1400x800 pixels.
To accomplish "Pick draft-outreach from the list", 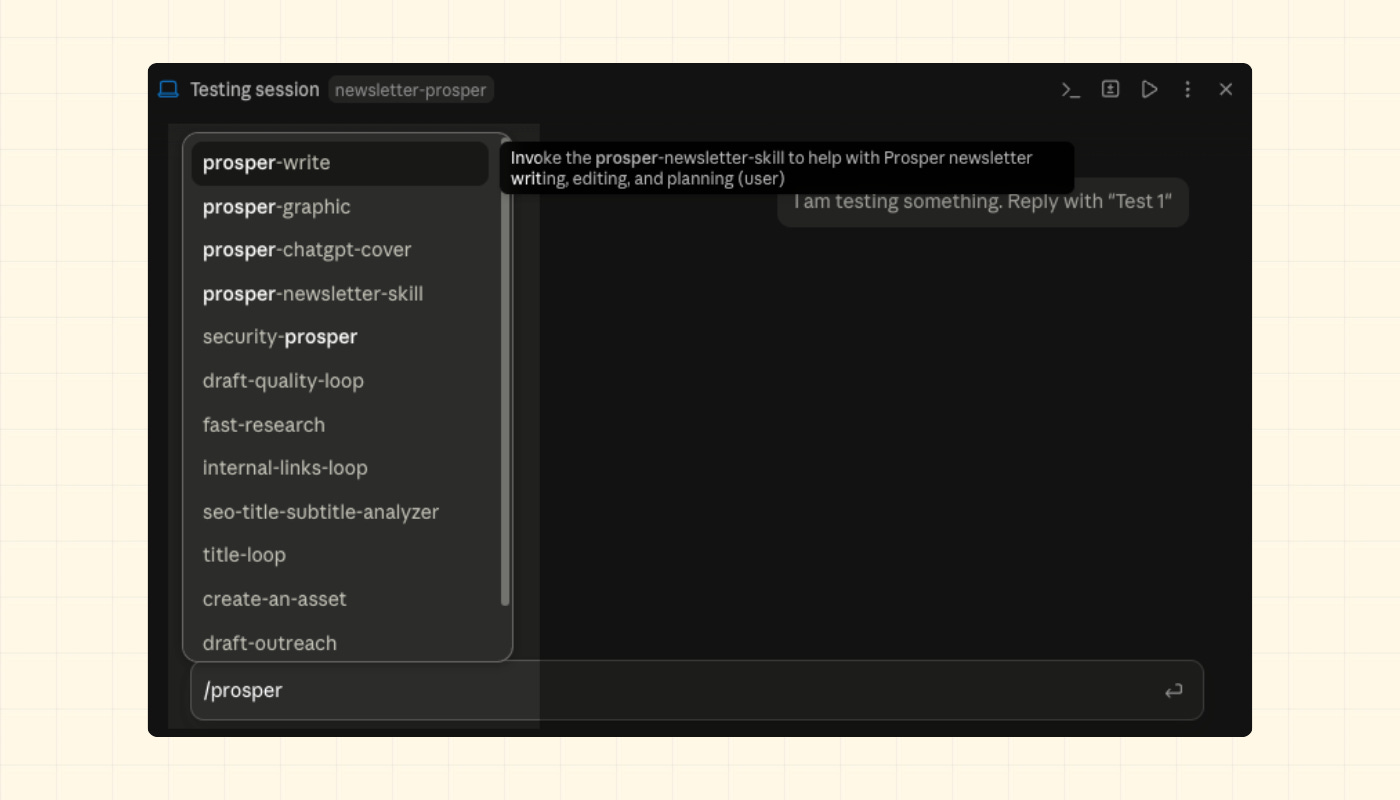I will click(x=340, y=643).
